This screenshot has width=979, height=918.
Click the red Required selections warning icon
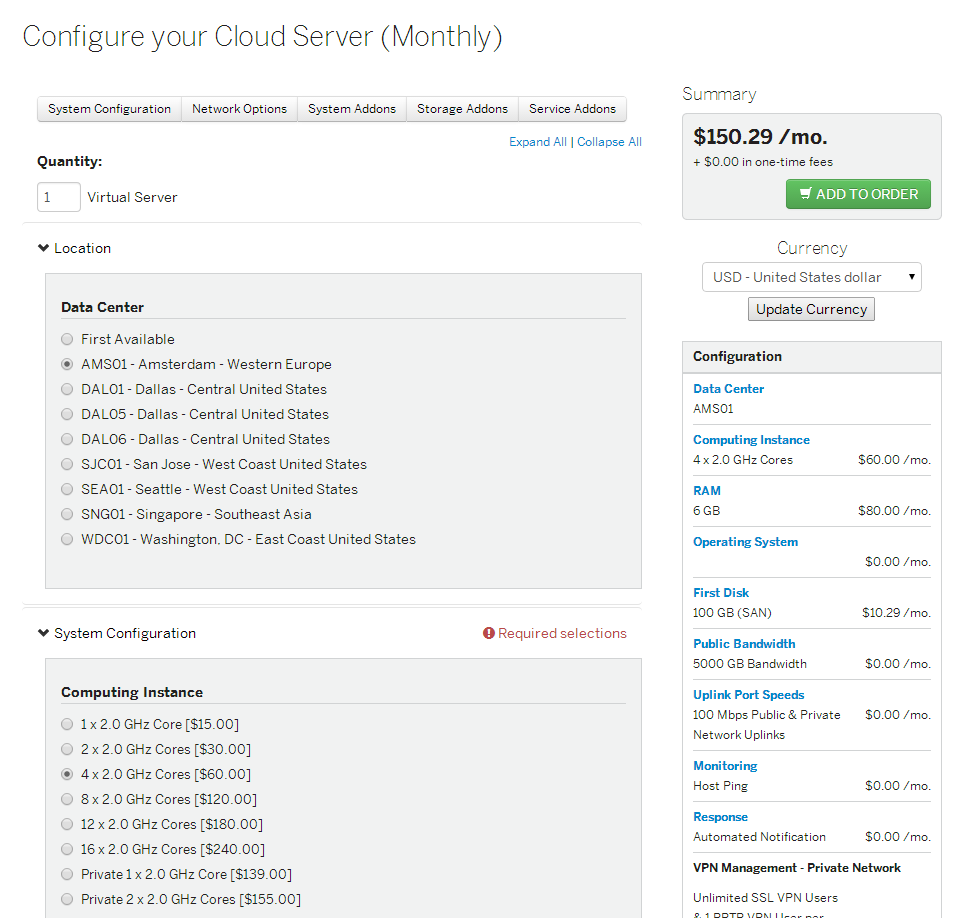coord(488,633)
